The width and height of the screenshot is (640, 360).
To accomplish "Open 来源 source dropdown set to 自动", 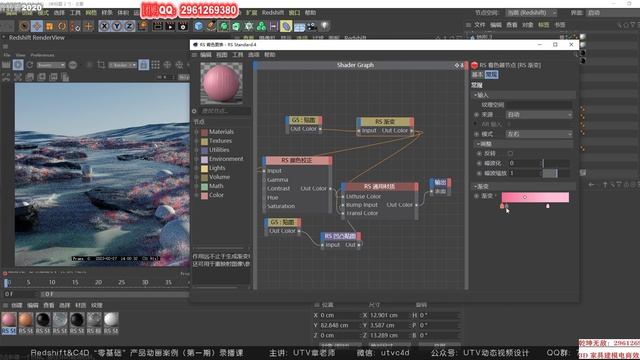I will pyautogui.click(x=539, y=115).
